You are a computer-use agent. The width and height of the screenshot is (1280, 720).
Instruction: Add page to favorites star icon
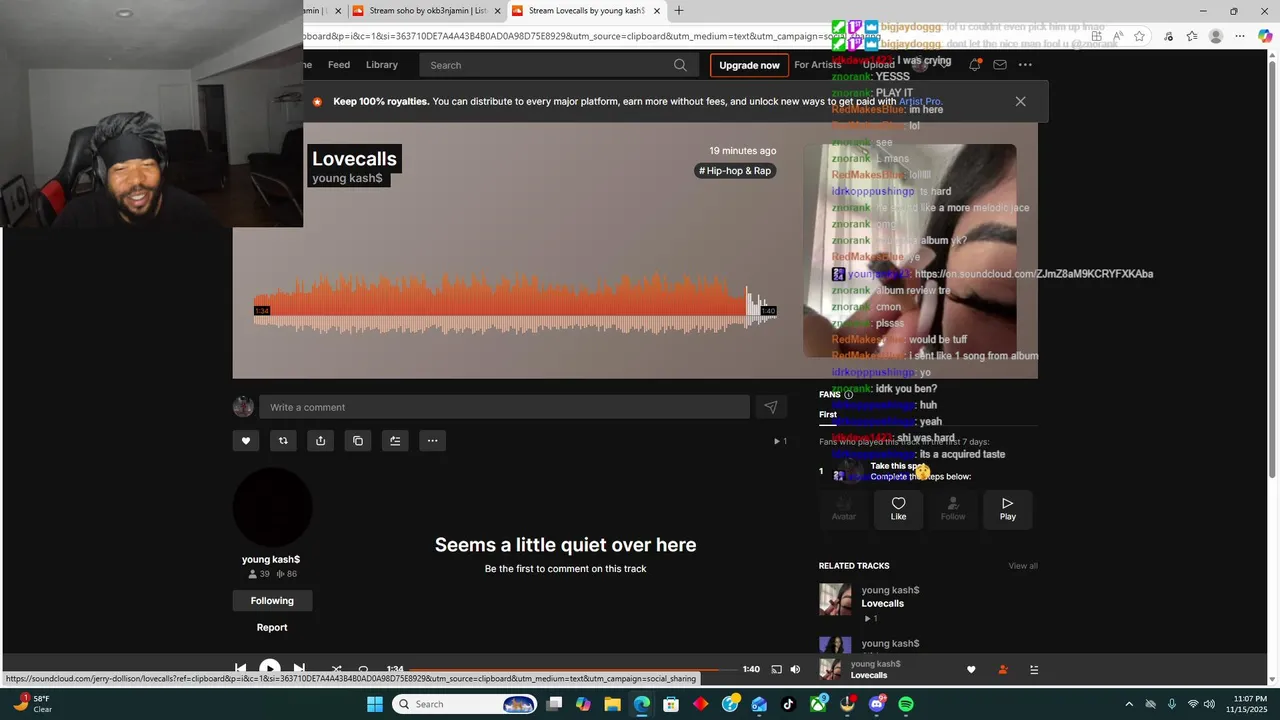1139,36
